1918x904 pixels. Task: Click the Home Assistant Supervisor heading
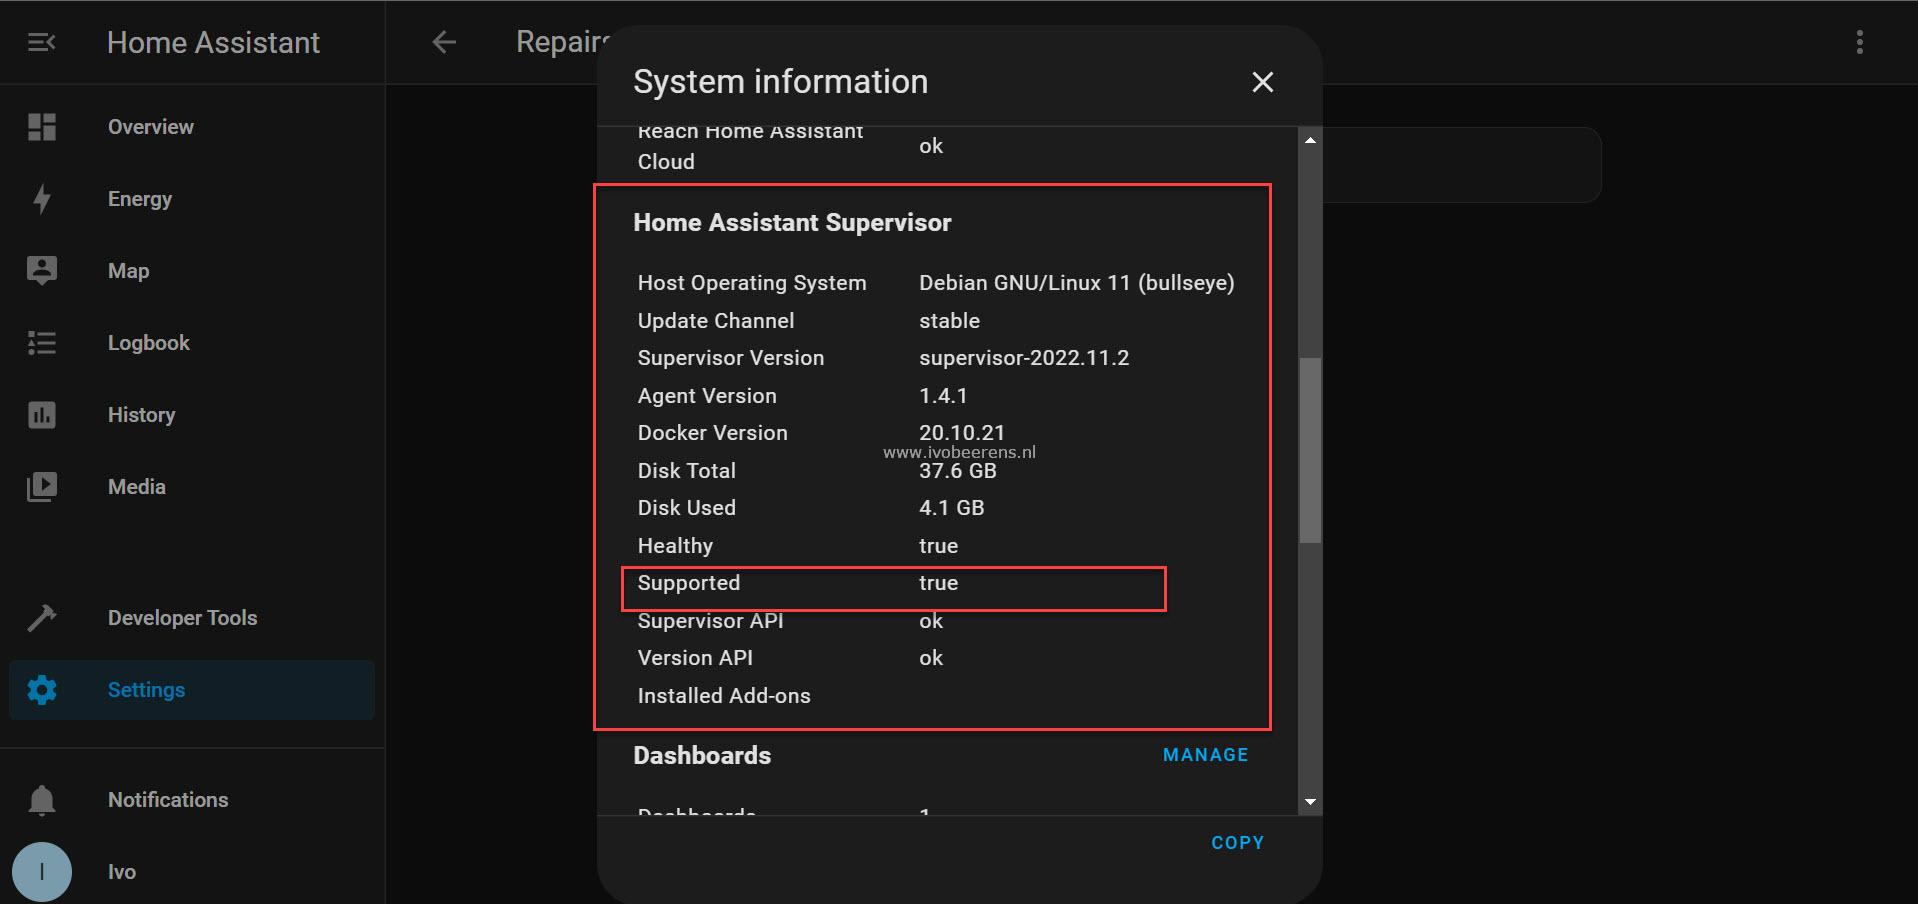(792, 222)
